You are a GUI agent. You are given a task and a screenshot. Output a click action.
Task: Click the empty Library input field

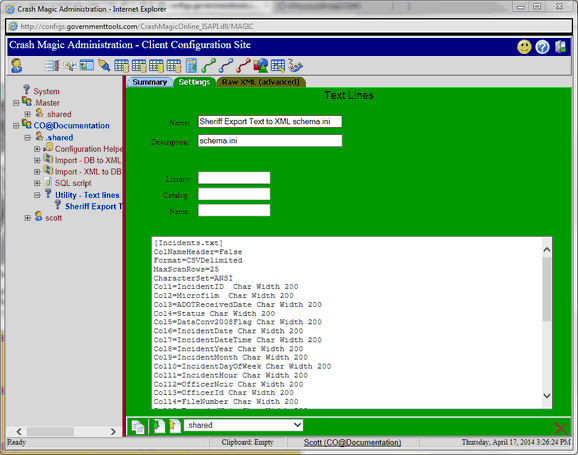(x=234, y=178)
